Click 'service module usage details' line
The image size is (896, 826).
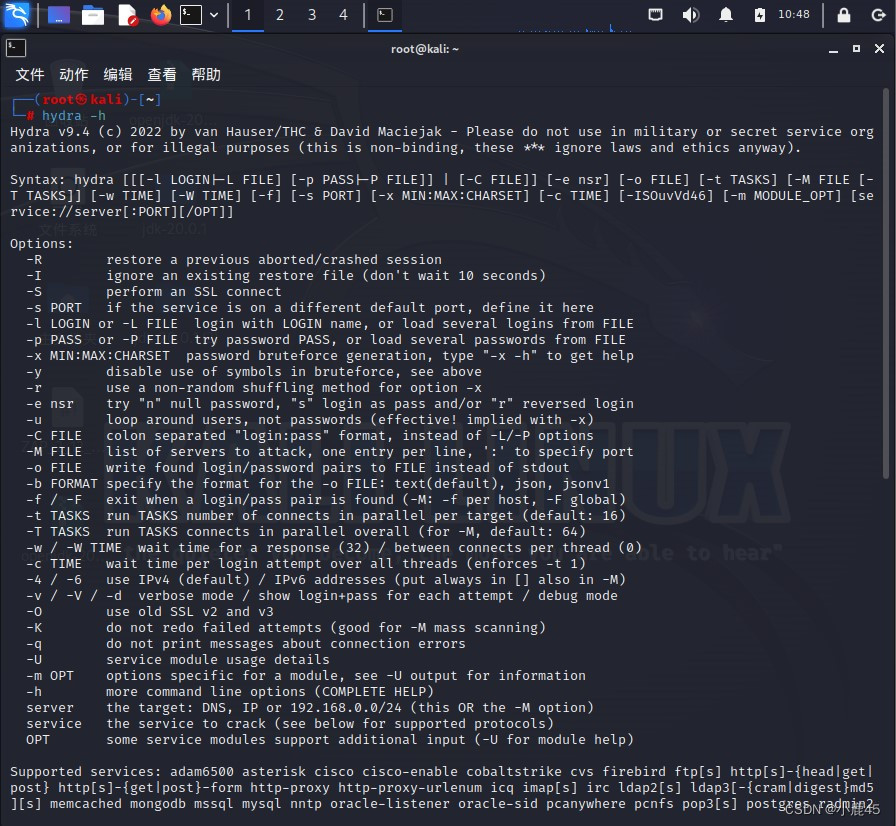tap(218, 660)
